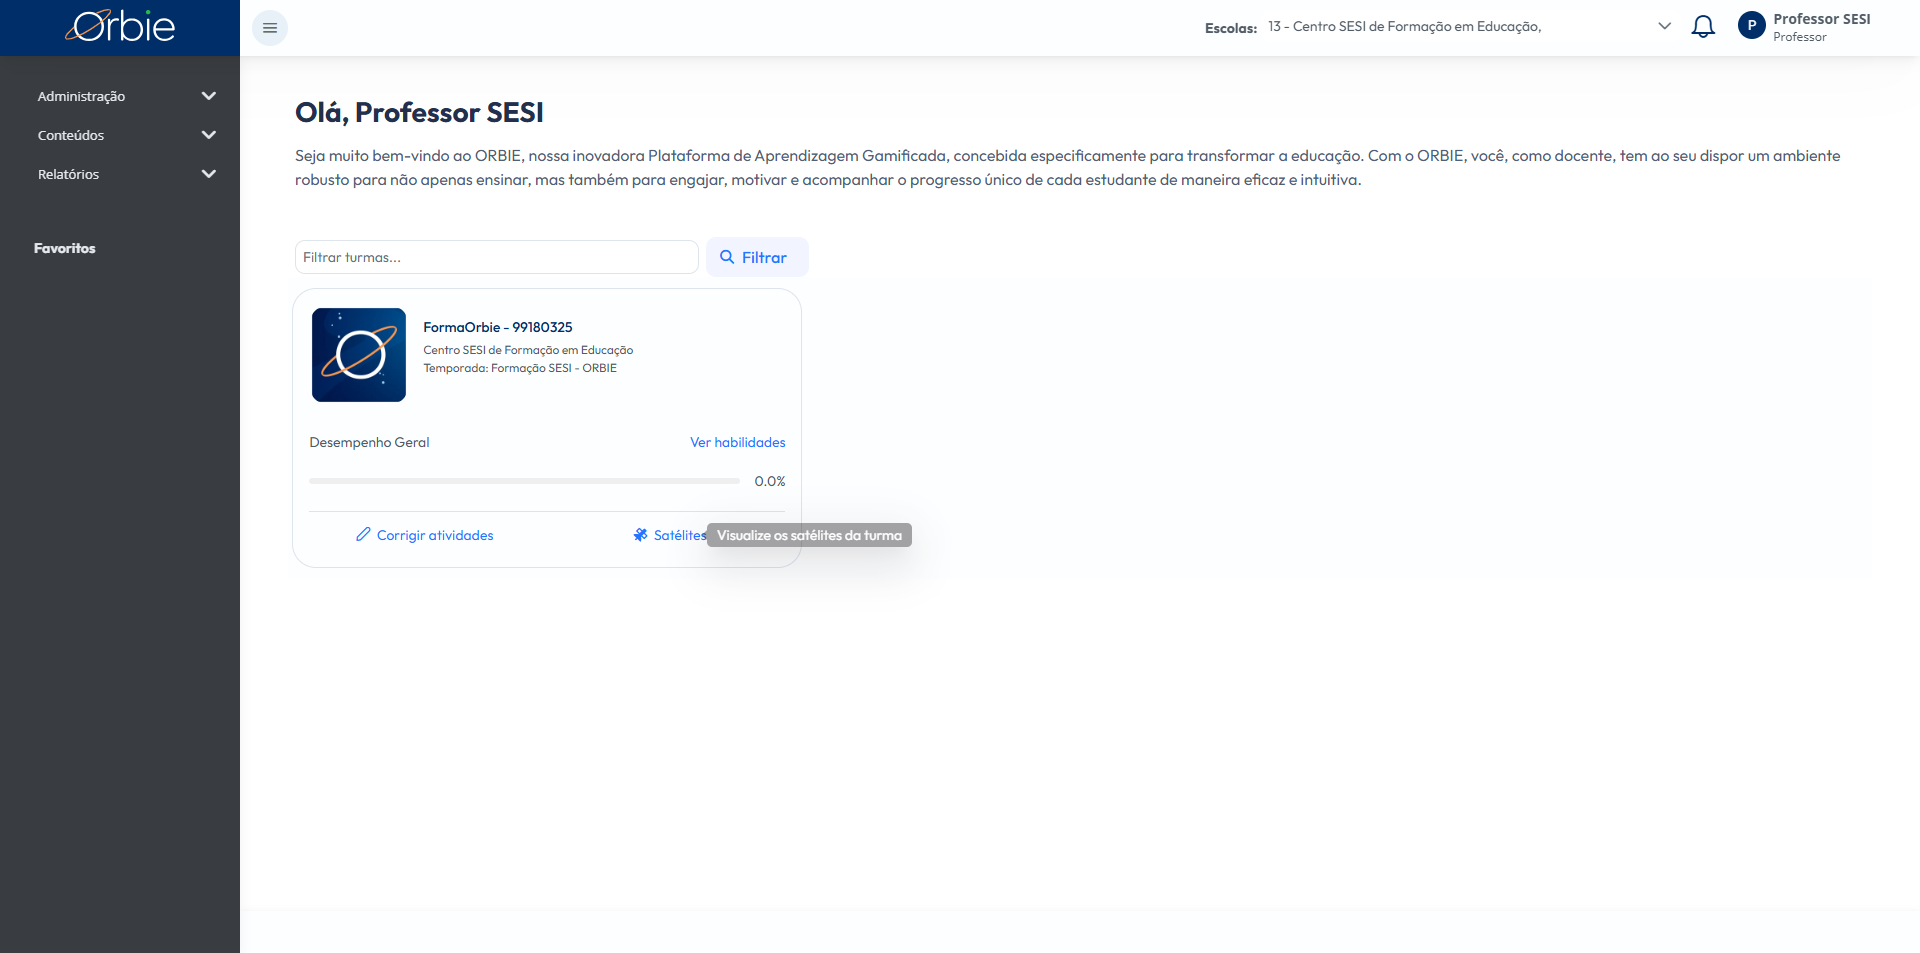Image resolution: width=1920 pixels, height=953 pixels.
Task: Click the pencil icon beside Corrigir atividades
Action: coord(363,535)
